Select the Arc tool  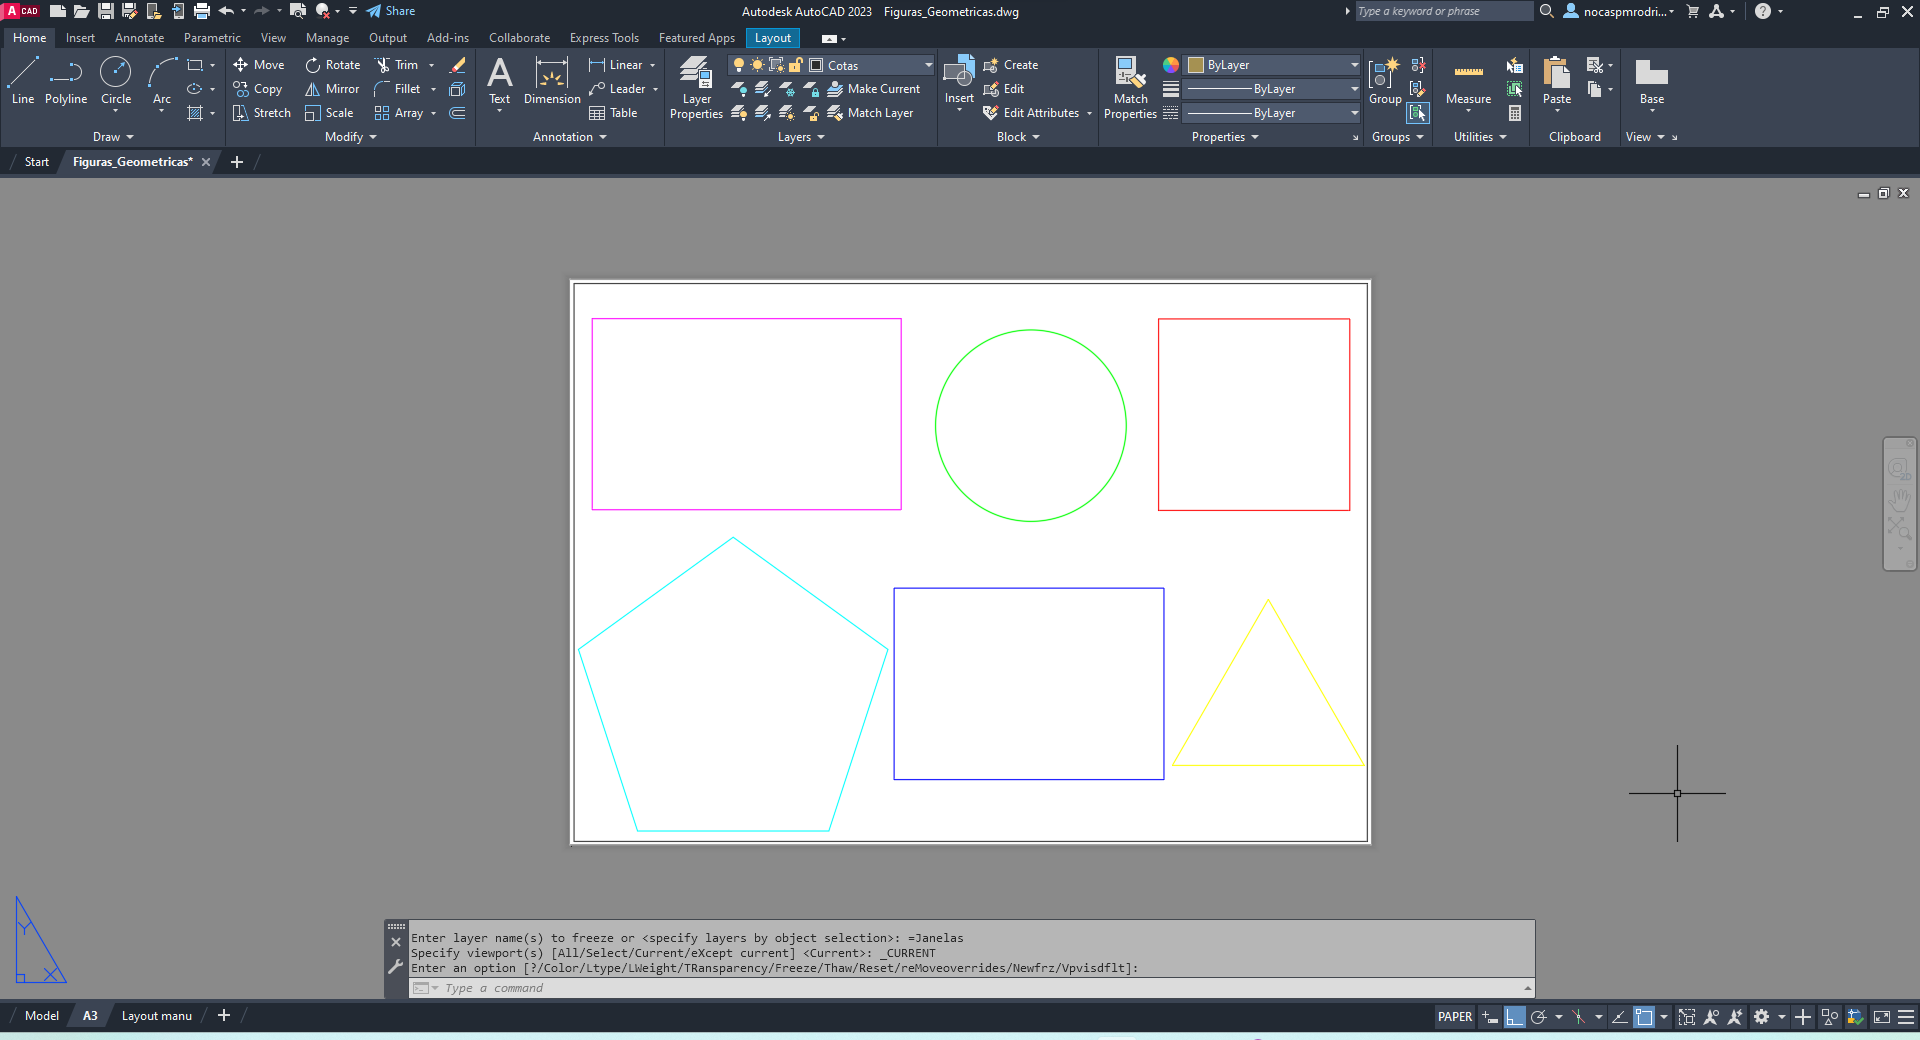pyautogui.click(x=162, y=80)
